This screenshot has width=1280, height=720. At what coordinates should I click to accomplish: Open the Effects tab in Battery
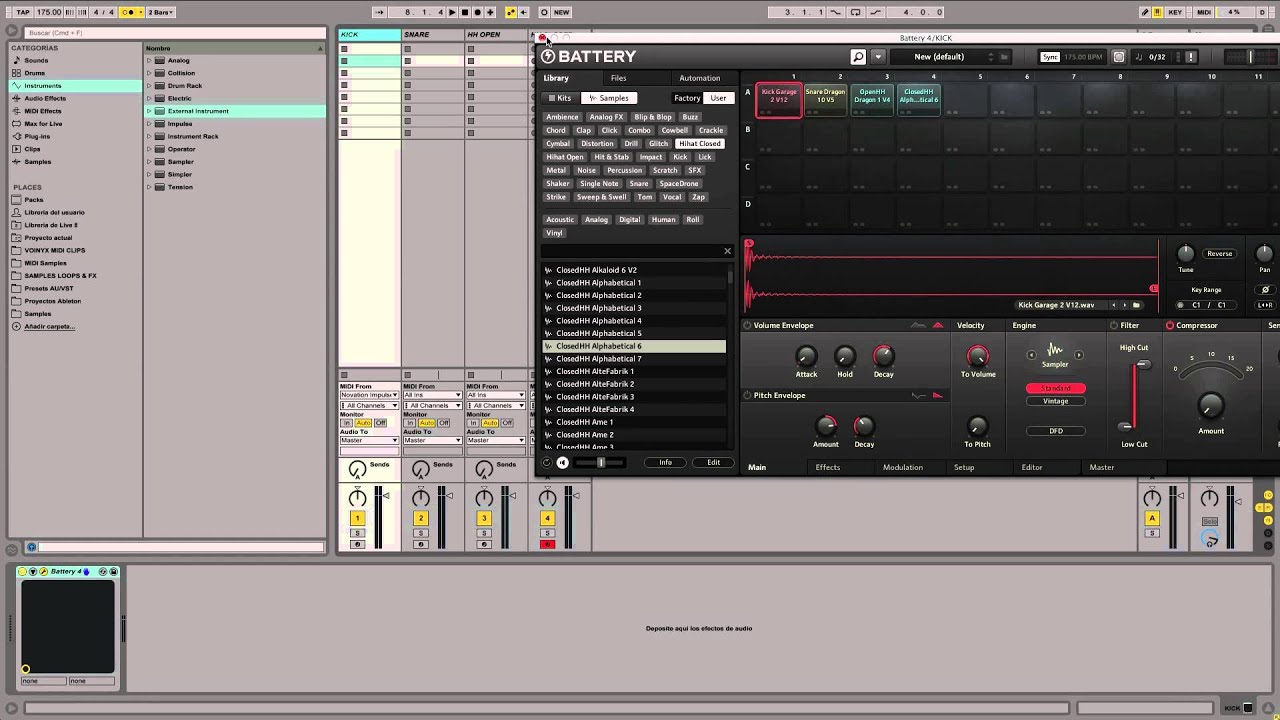(828, 467)
